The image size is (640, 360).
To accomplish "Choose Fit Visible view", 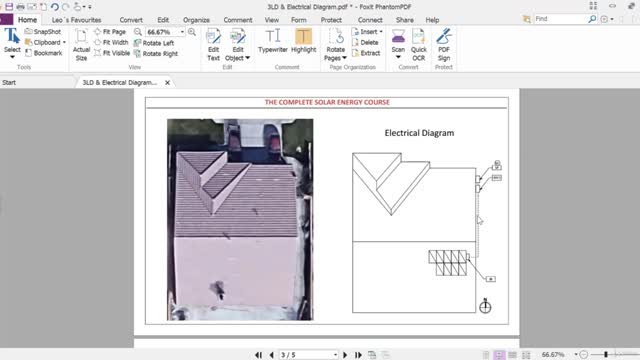I will pos(112,53).
